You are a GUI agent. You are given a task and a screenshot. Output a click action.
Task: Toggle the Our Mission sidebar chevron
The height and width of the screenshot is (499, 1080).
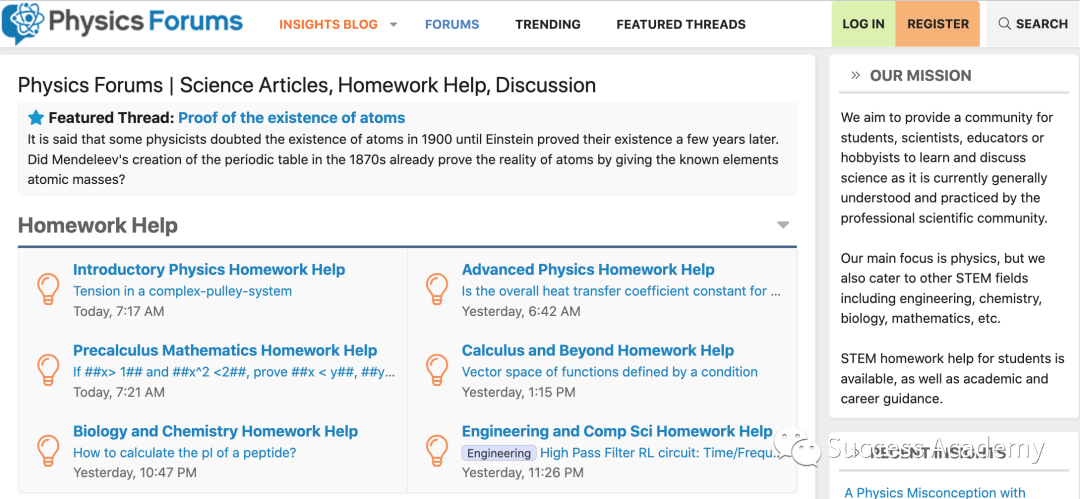pos(855,75)
